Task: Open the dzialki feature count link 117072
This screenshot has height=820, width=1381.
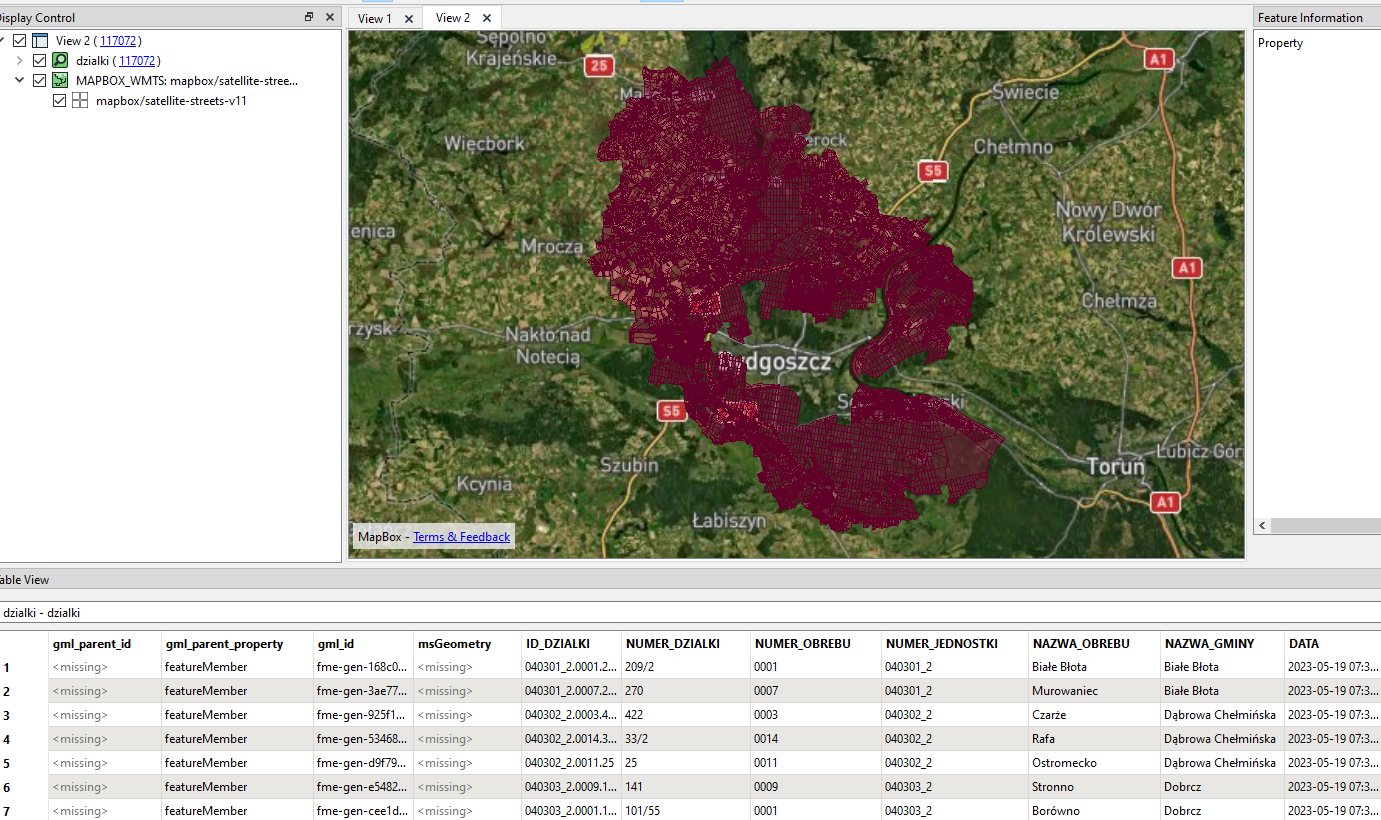Action: [137, 61]
